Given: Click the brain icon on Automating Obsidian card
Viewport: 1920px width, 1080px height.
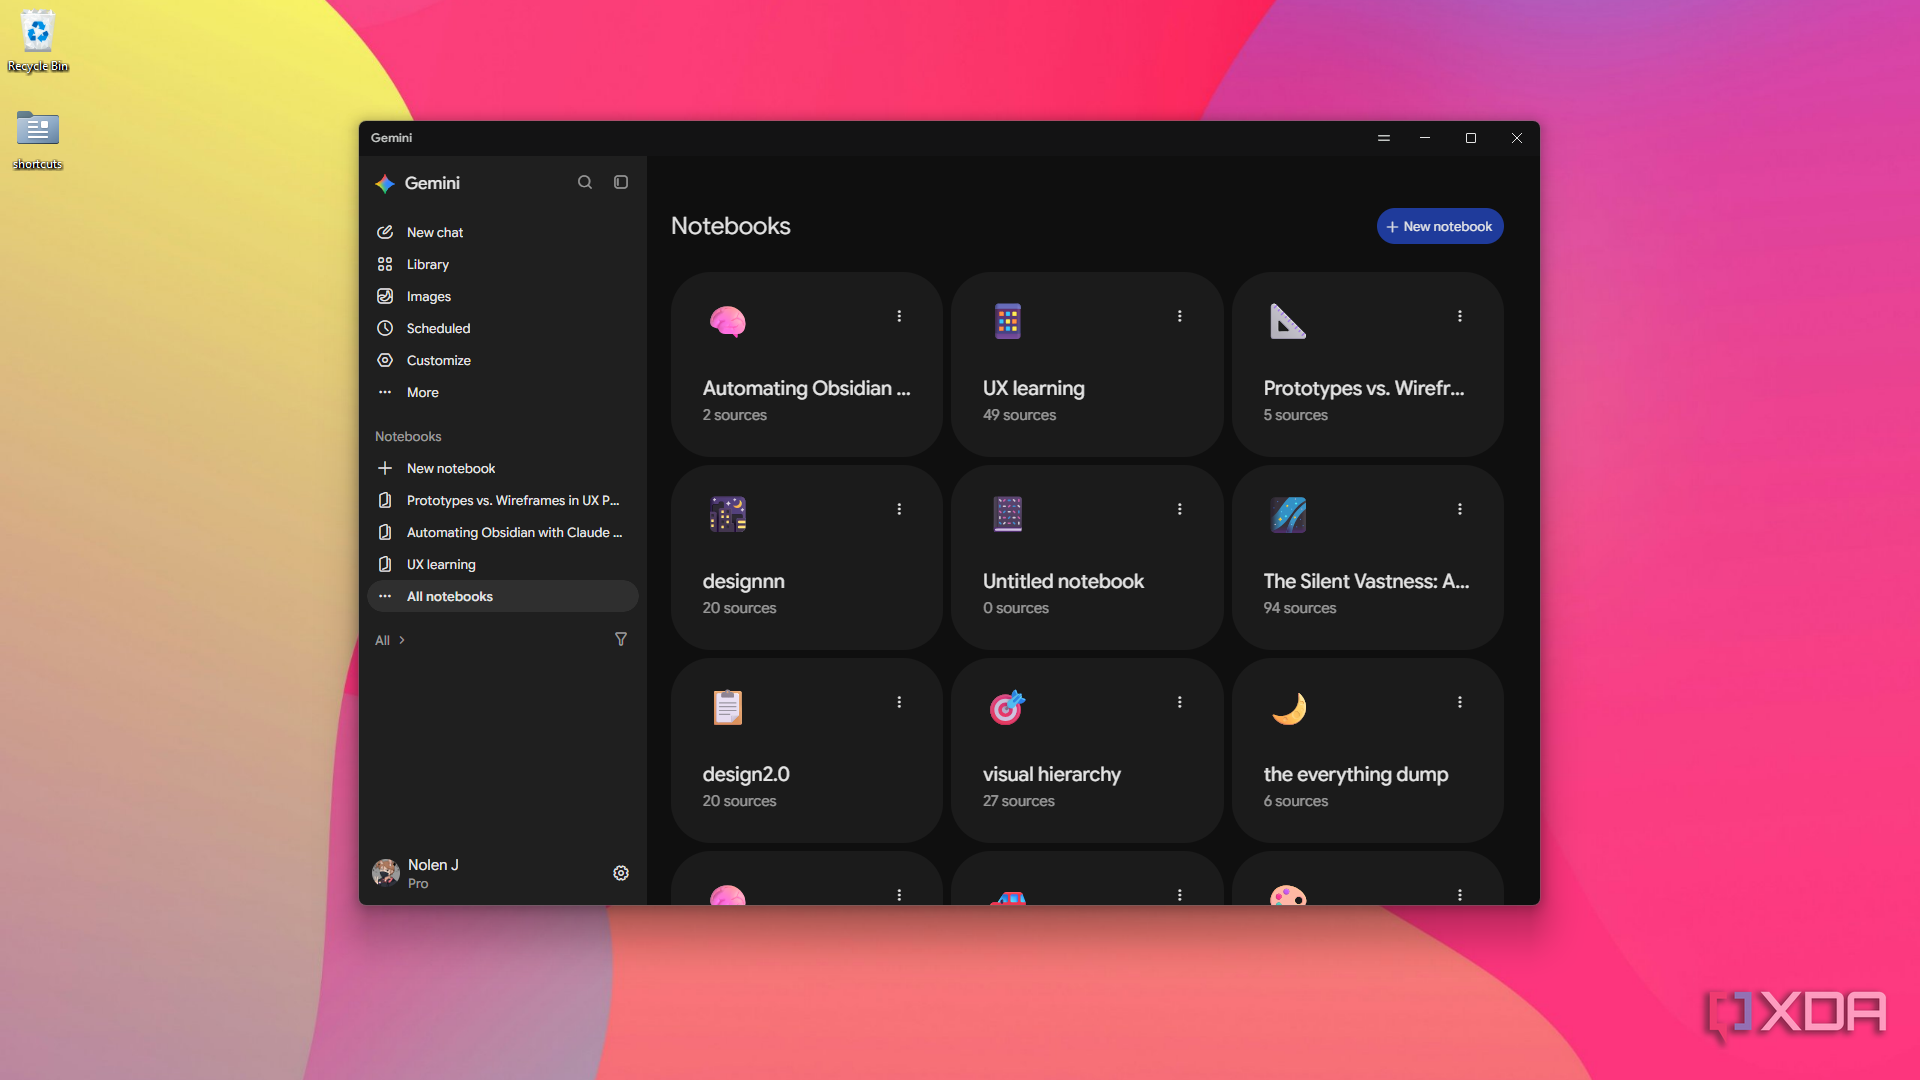Looking at the screenshot, I should 728,322.
